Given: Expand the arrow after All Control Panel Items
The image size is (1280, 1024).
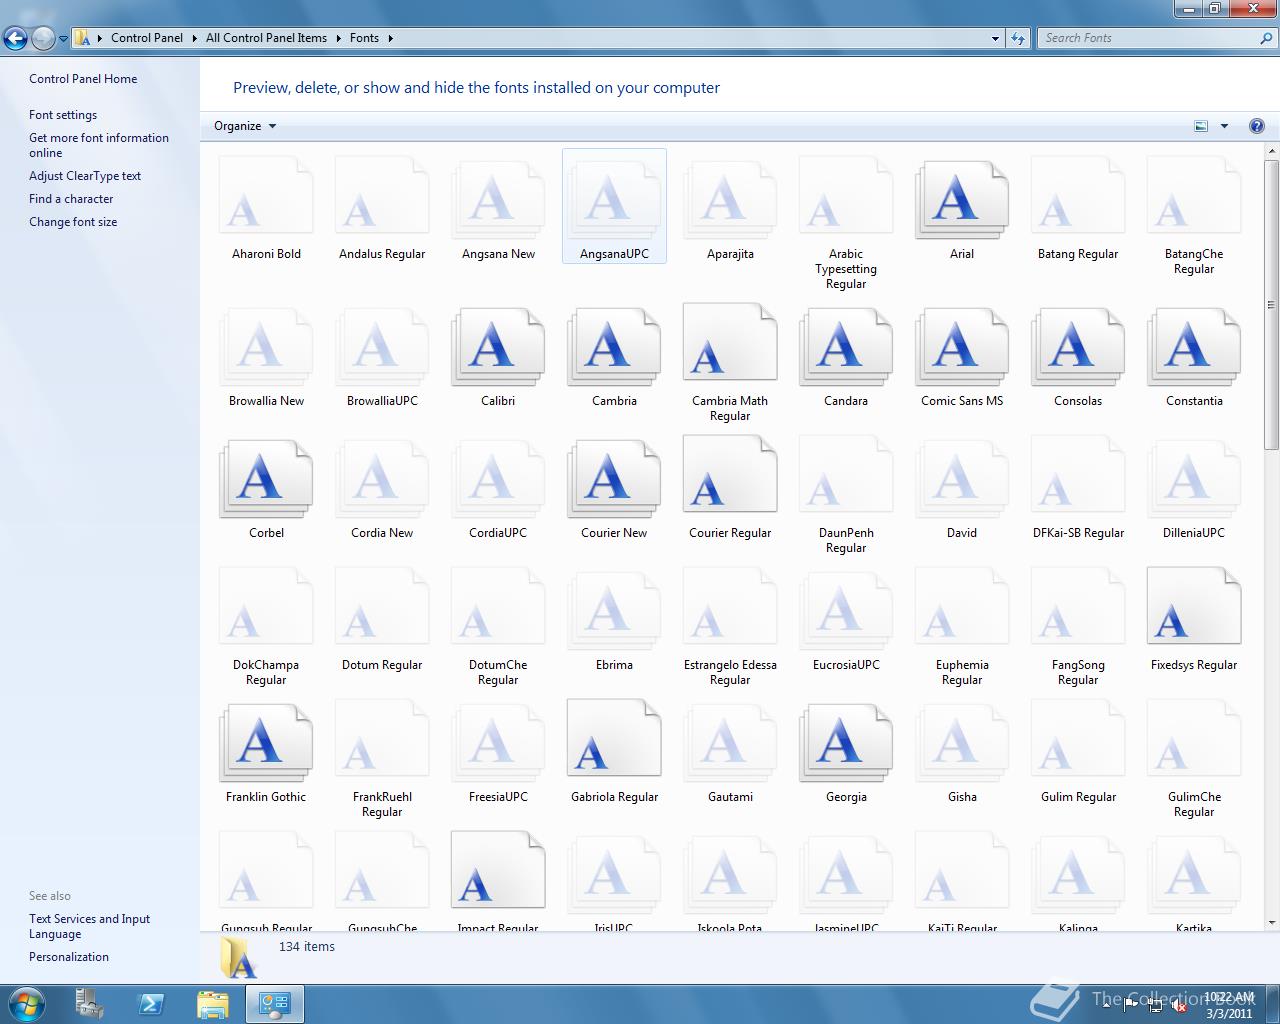Looking at the screenshot, I should coord(338,38).
